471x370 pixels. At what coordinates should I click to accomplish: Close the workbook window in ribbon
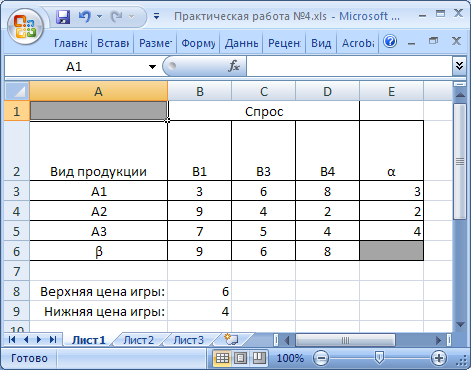(x=456, y=41)
